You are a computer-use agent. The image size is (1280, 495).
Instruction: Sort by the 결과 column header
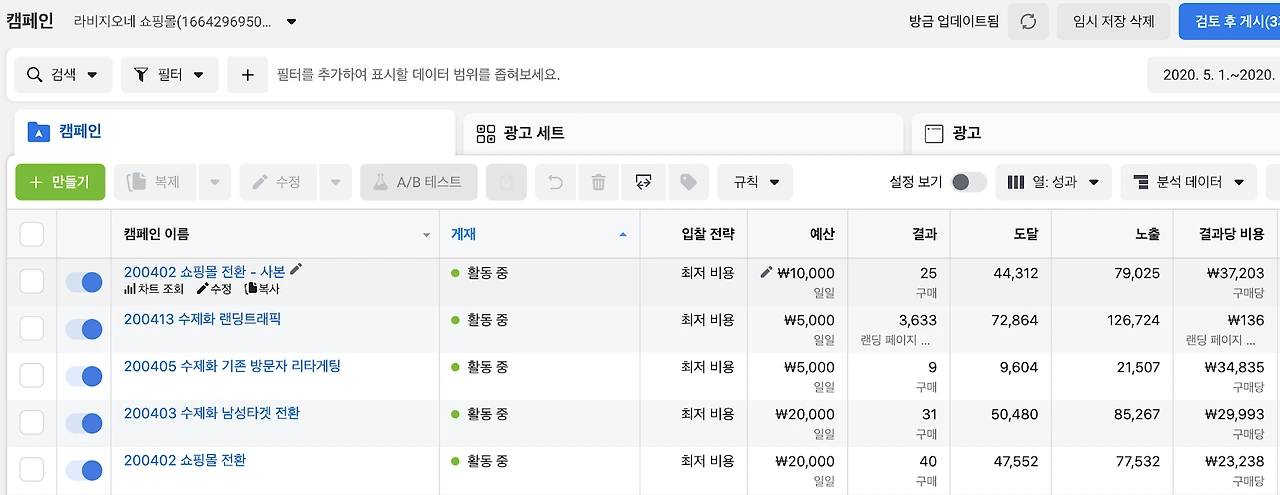[897, 234]
